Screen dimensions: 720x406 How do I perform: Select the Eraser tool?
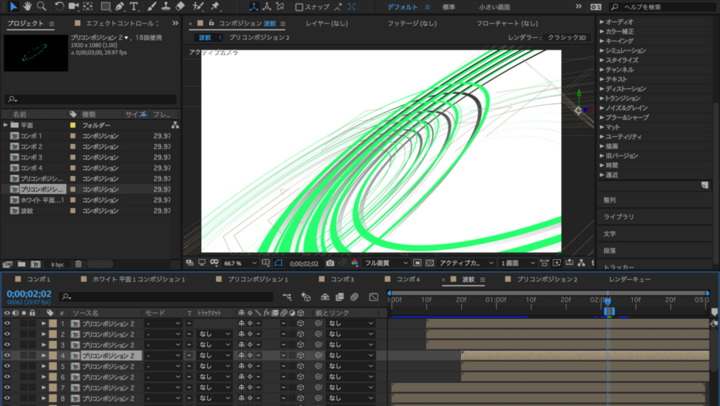point(180,6)
